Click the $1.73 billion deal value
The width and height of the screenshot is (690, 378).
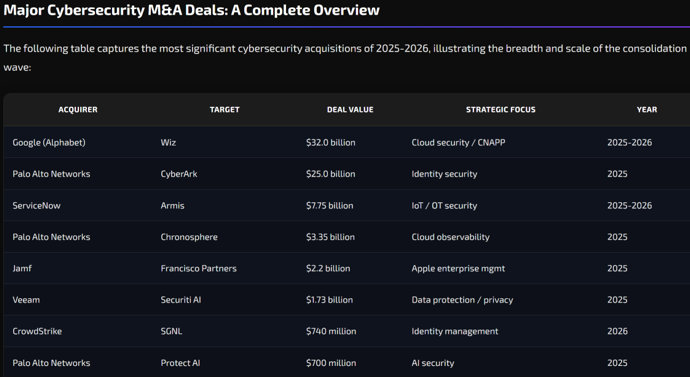pyautogui.click(x=329, y=300)
